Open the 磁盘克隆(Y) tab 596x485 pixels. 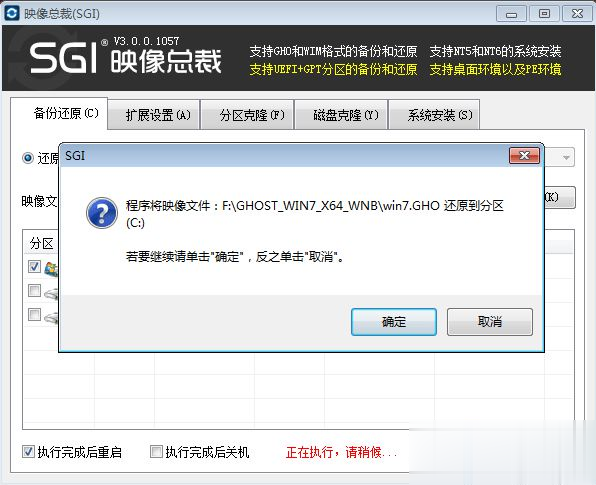[x=341, y=115]
